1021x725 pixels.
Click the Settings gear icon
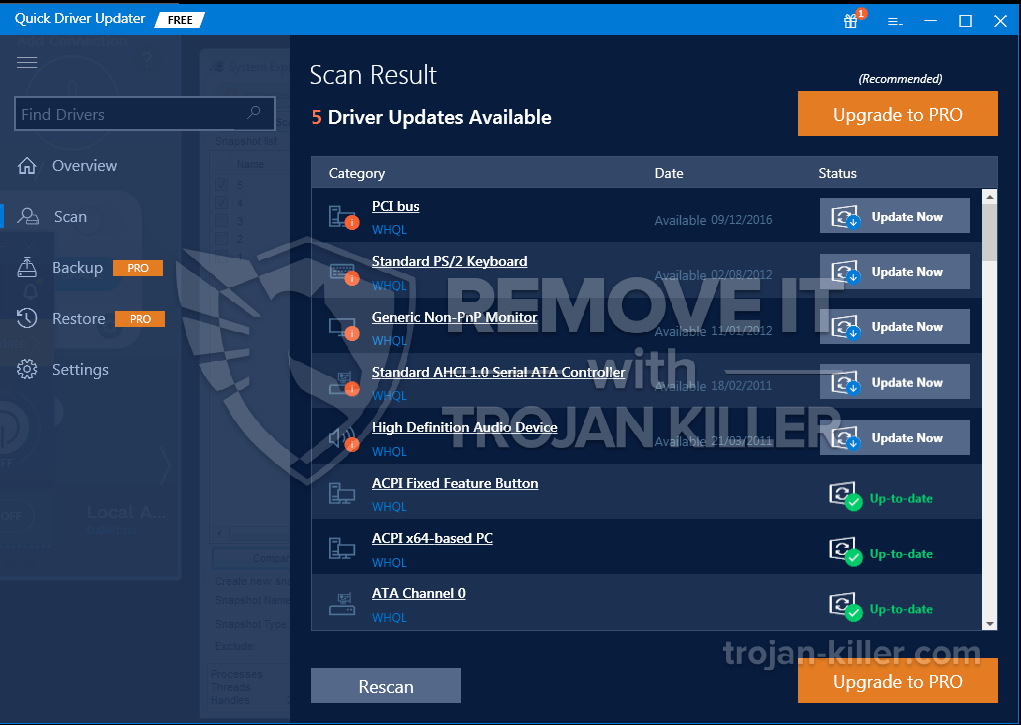click(x=27, y=369)
